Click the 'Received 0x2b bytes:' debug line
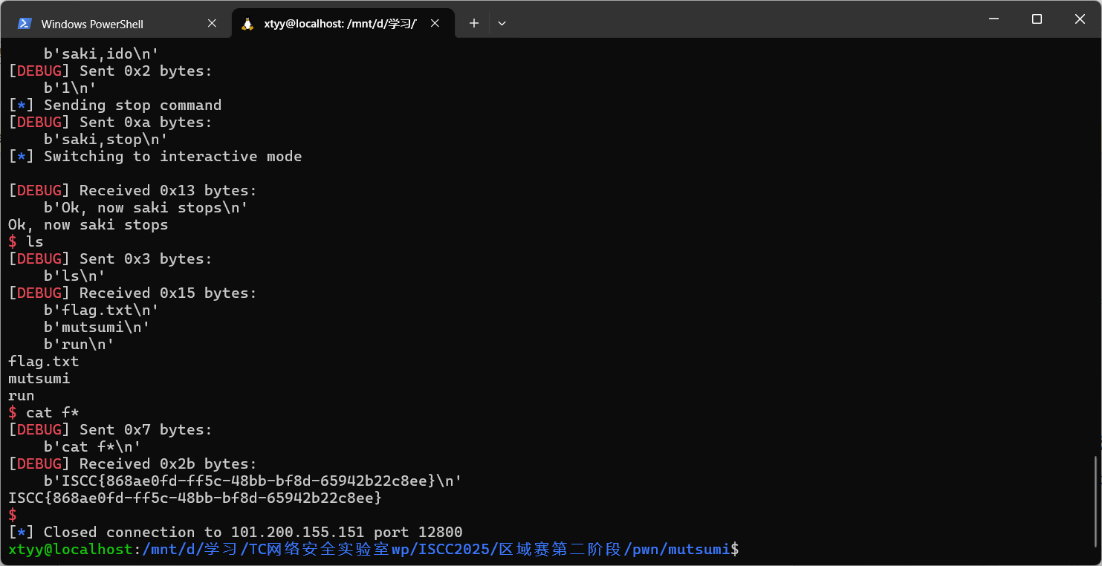 pyautogui.click(x=133, y=464)
